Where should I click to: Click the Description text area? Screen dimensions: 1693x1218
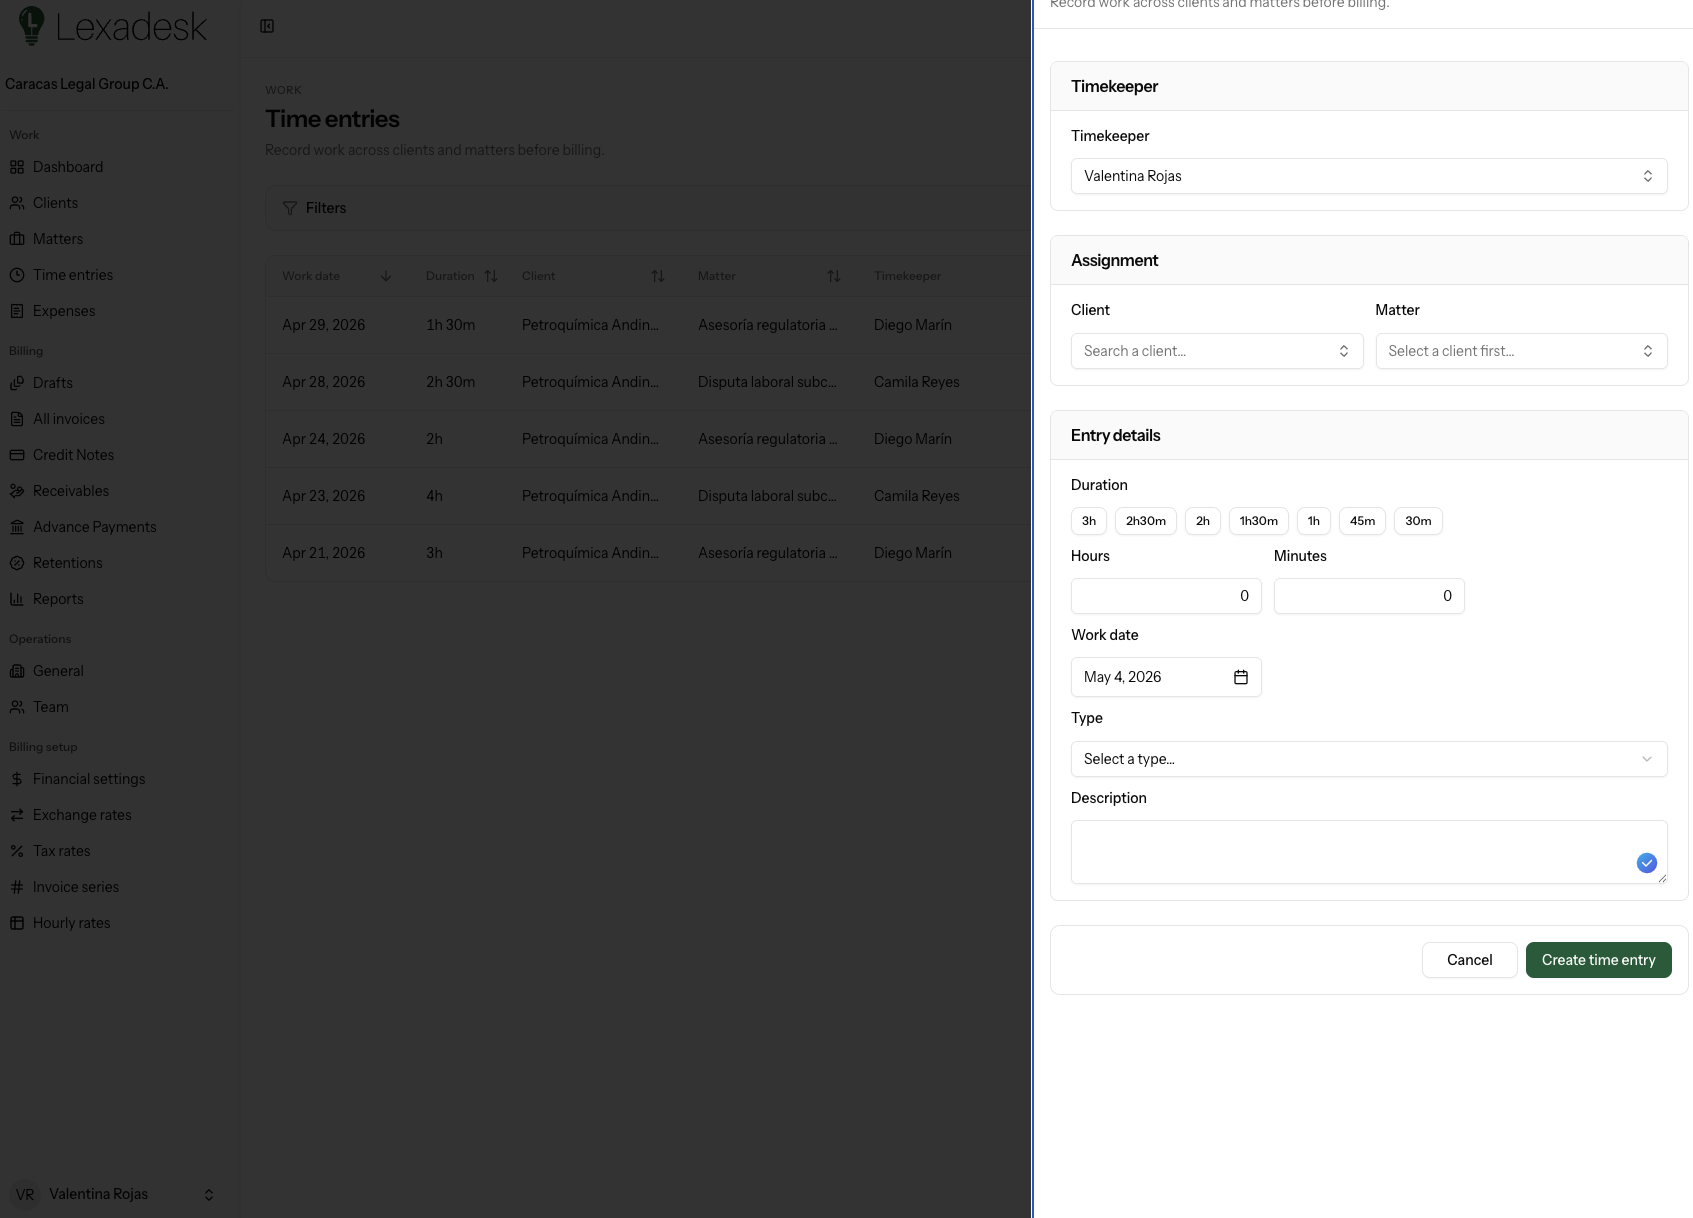(1369, 852)
